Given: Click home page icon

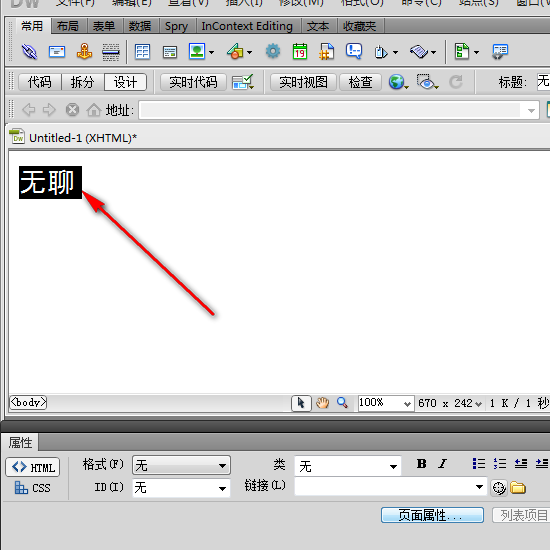Looking at the screenshot, I should click(x=94, y=110).
